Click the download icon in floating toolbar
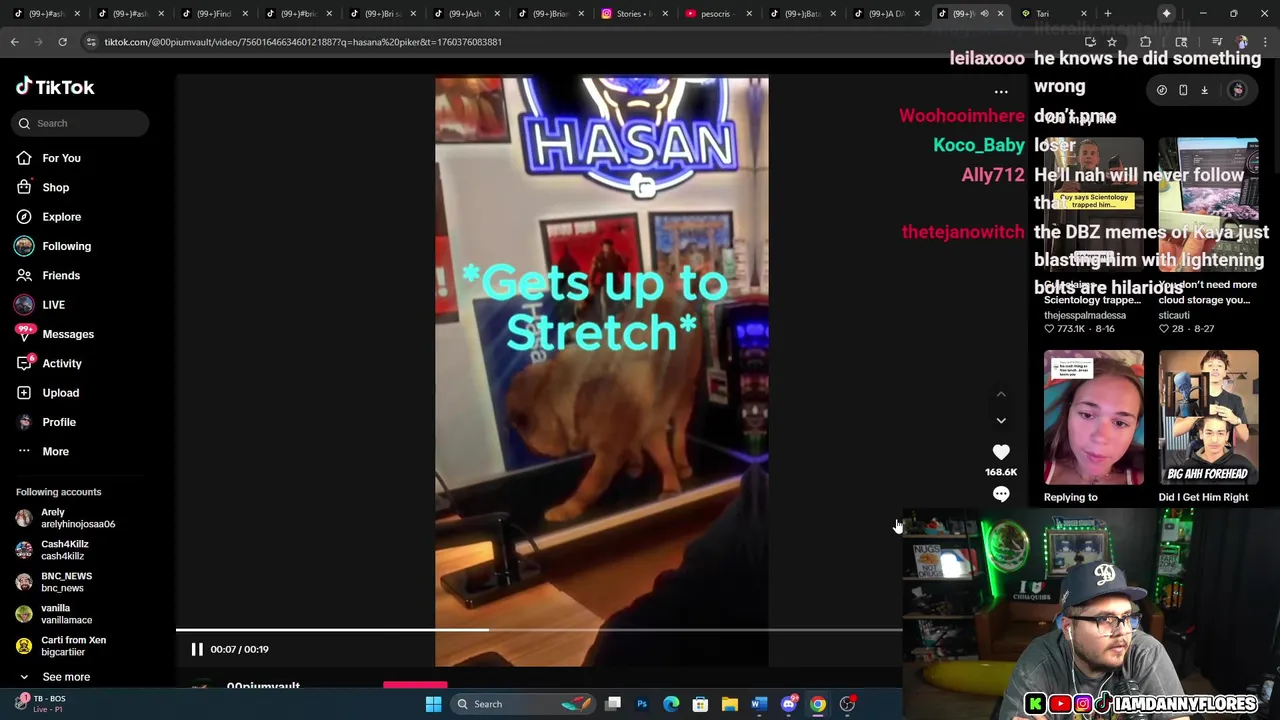 click(x=1205, y=90)
